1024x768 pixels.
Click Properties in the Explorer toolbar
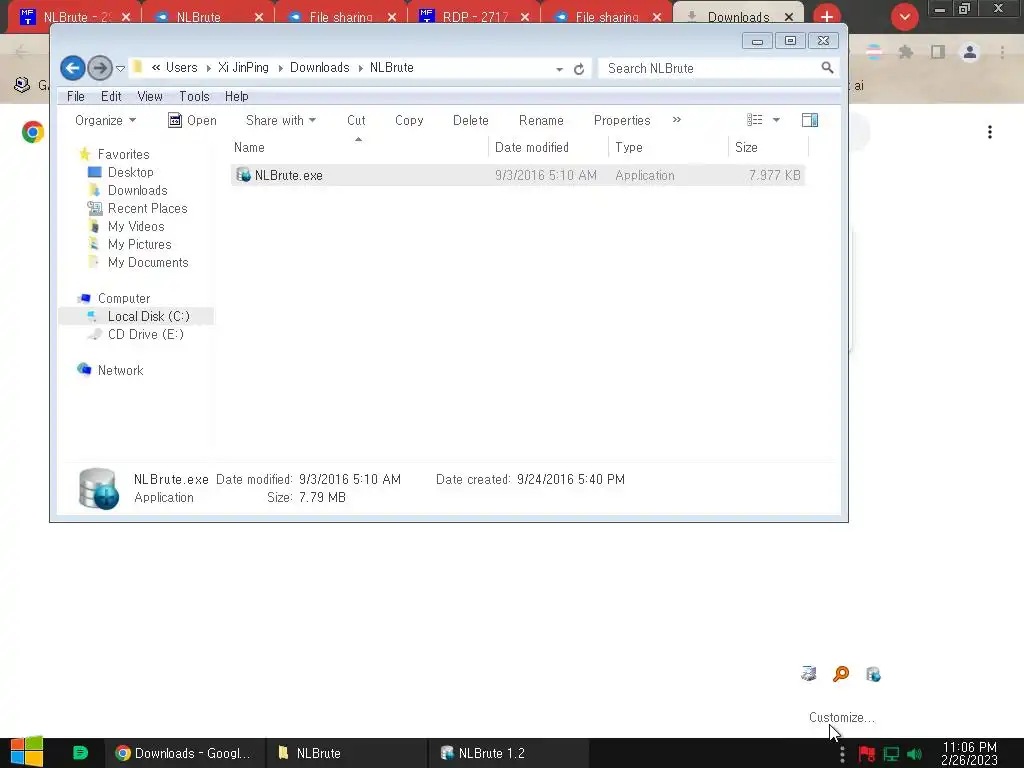[x=622, y=120]
